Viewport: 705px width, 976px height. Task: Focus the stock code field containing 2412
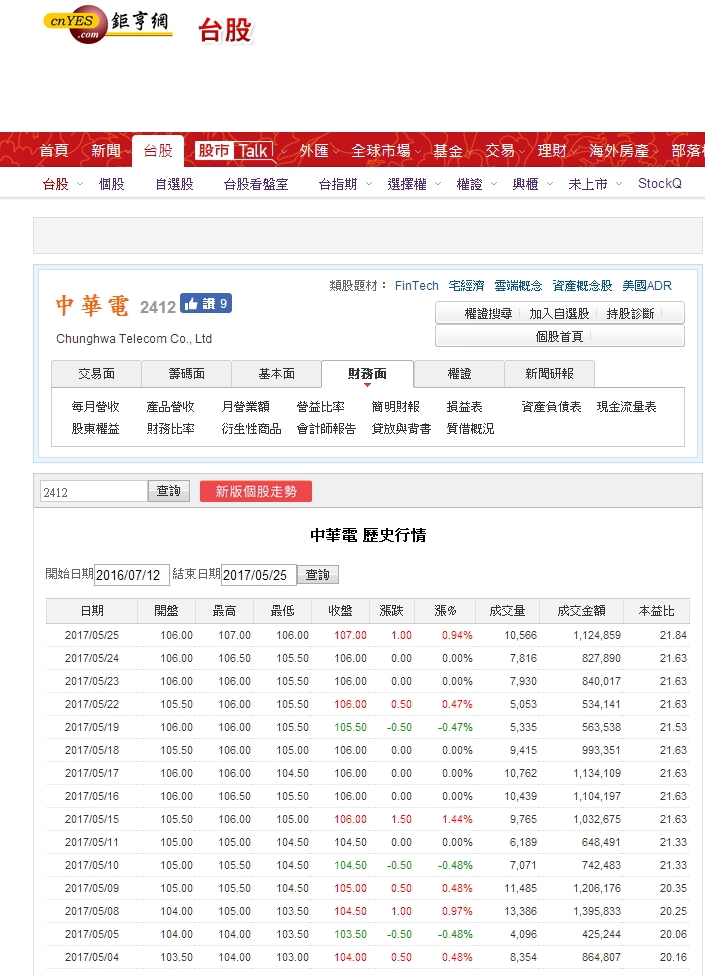coord(94,492)
